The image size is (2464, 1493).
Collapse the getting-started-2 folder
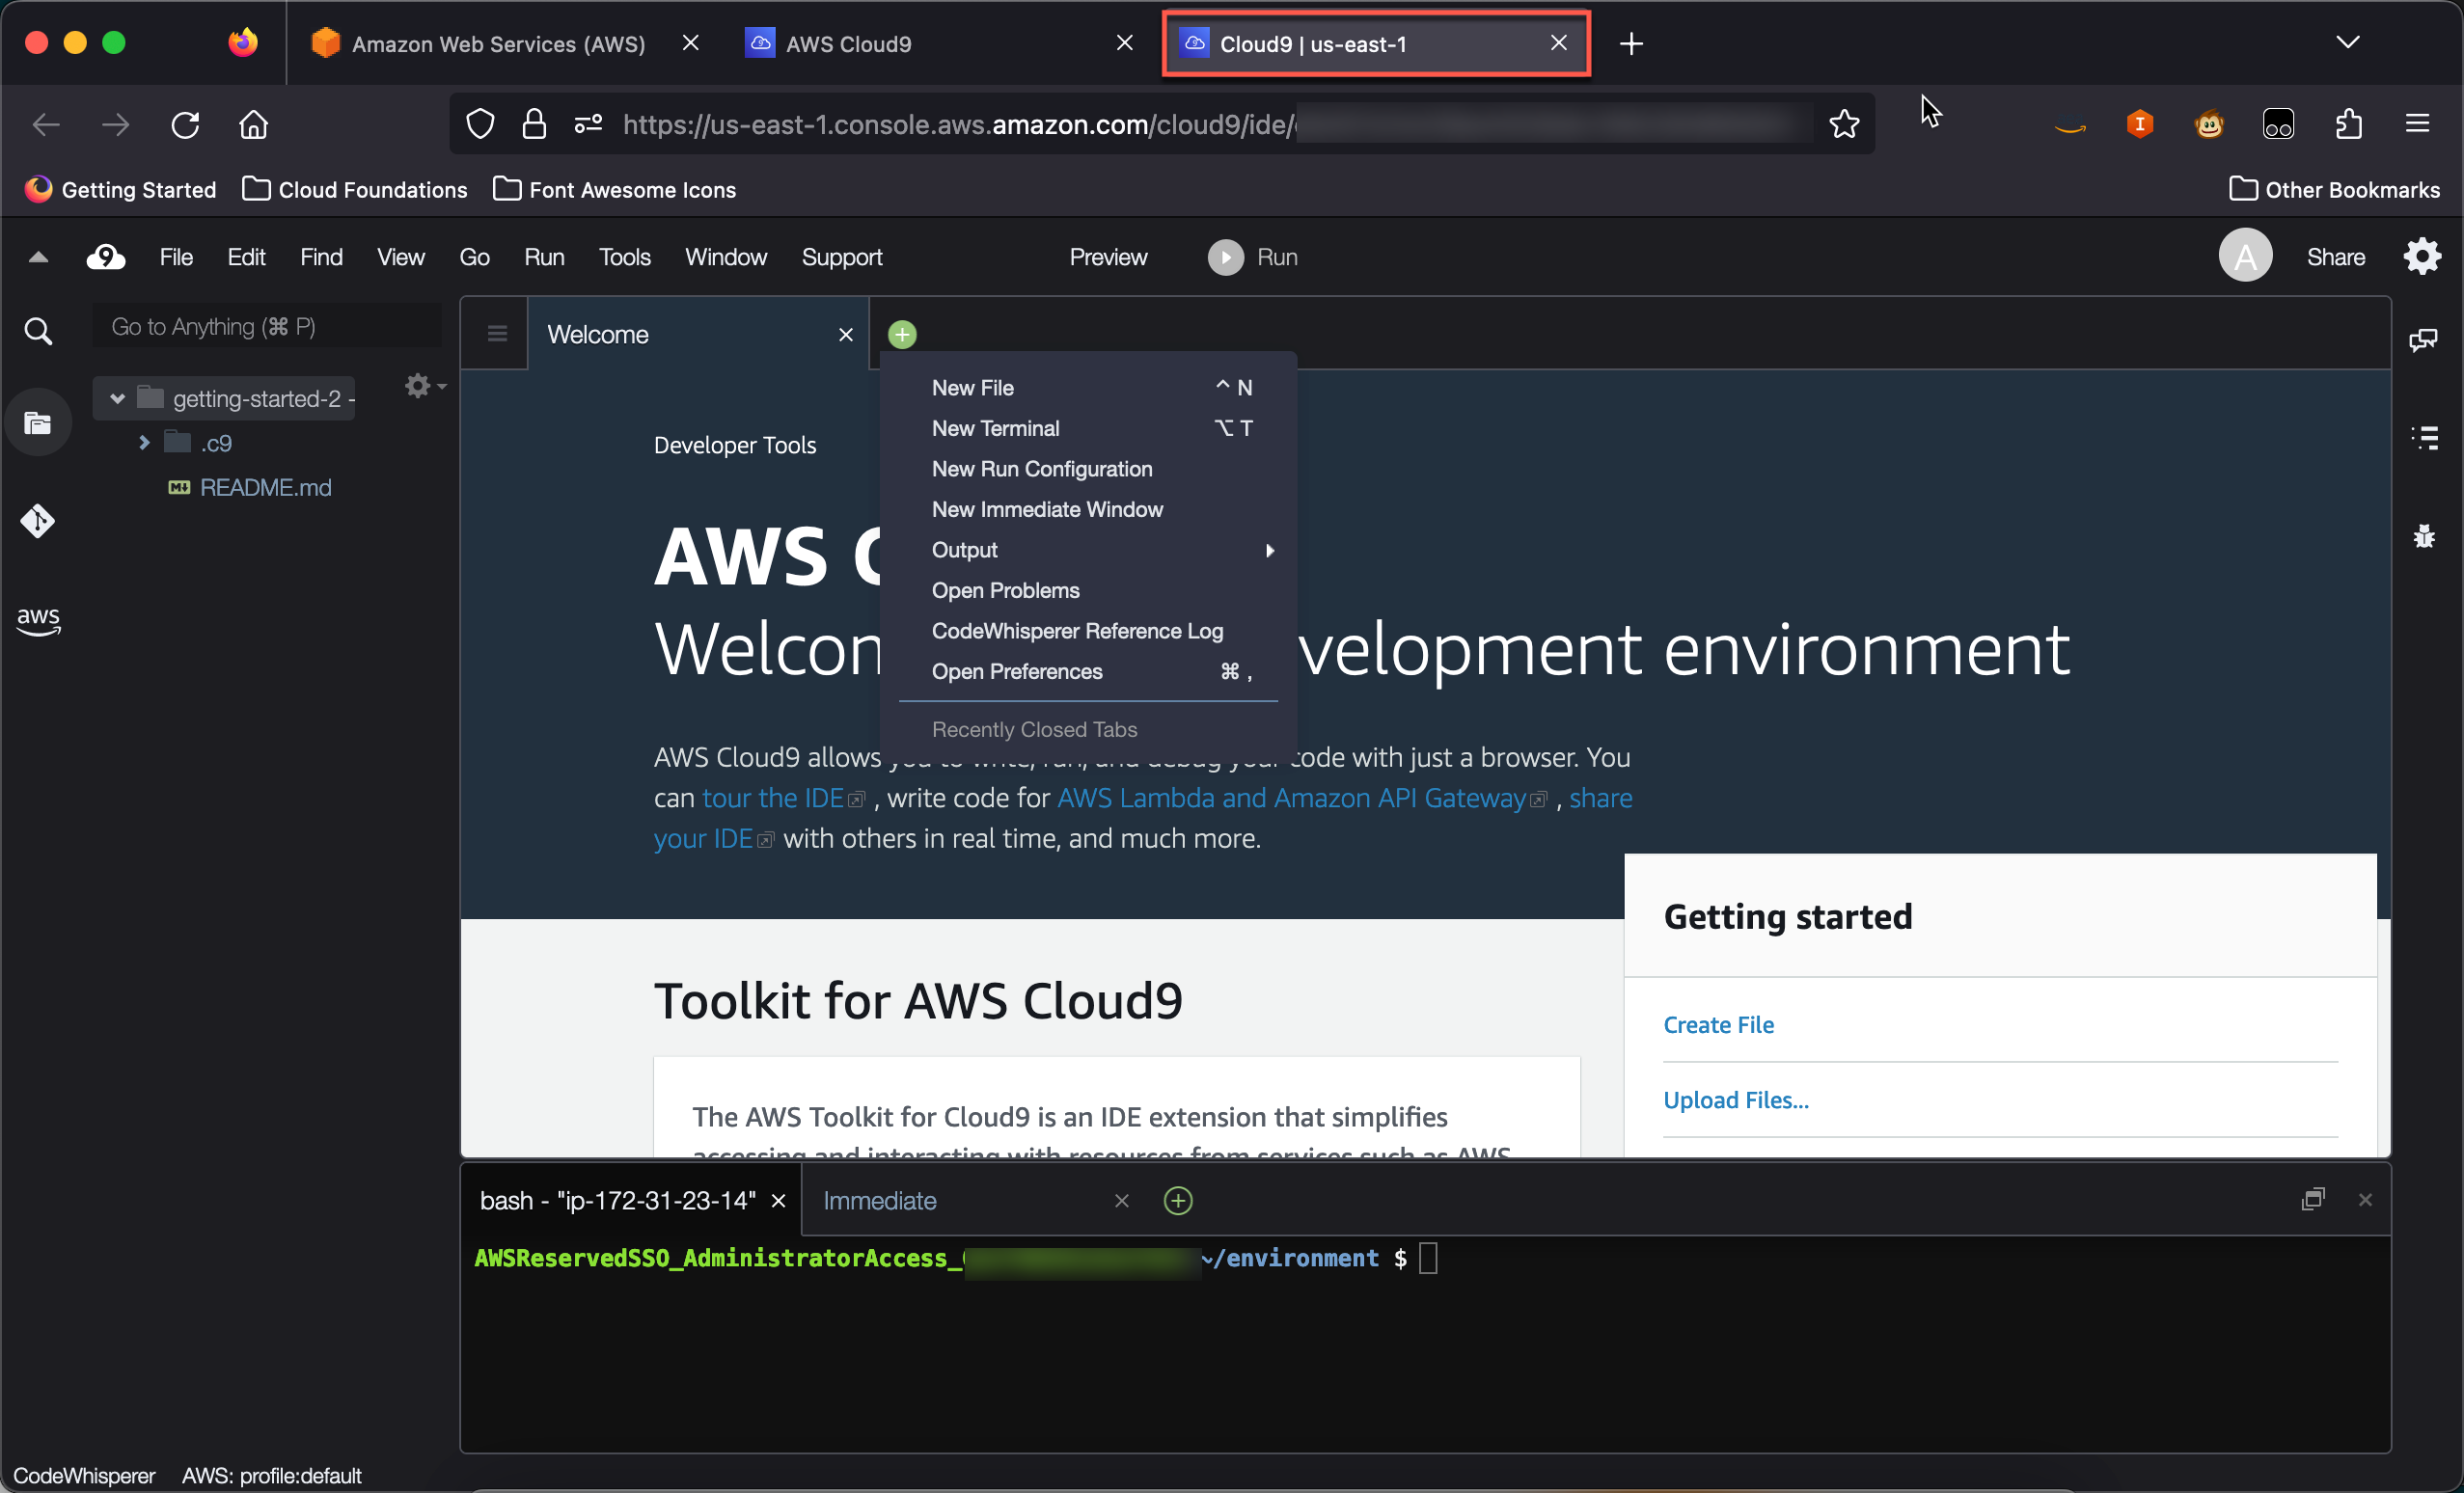click(x=117, y=398)
